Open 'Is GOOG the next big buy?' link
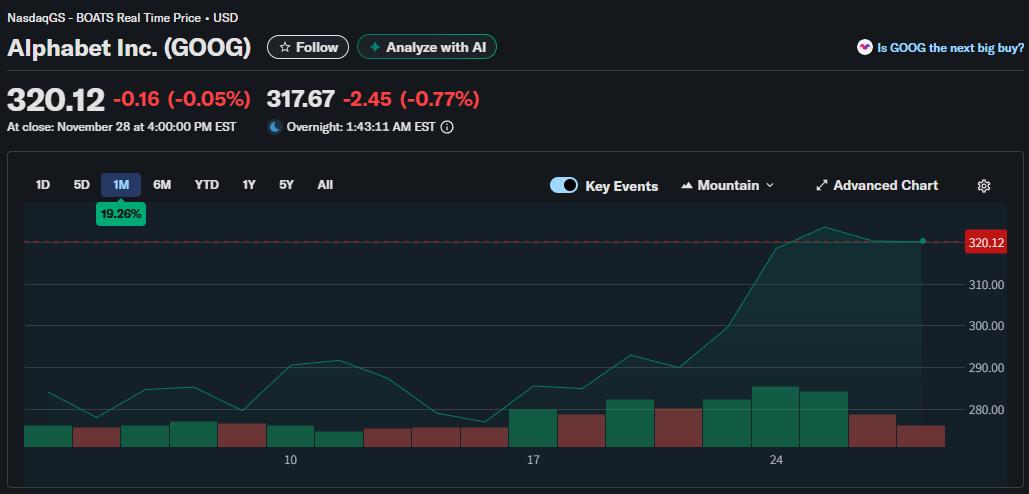This screenshot has width=1029, height=494. click(950, 47)
